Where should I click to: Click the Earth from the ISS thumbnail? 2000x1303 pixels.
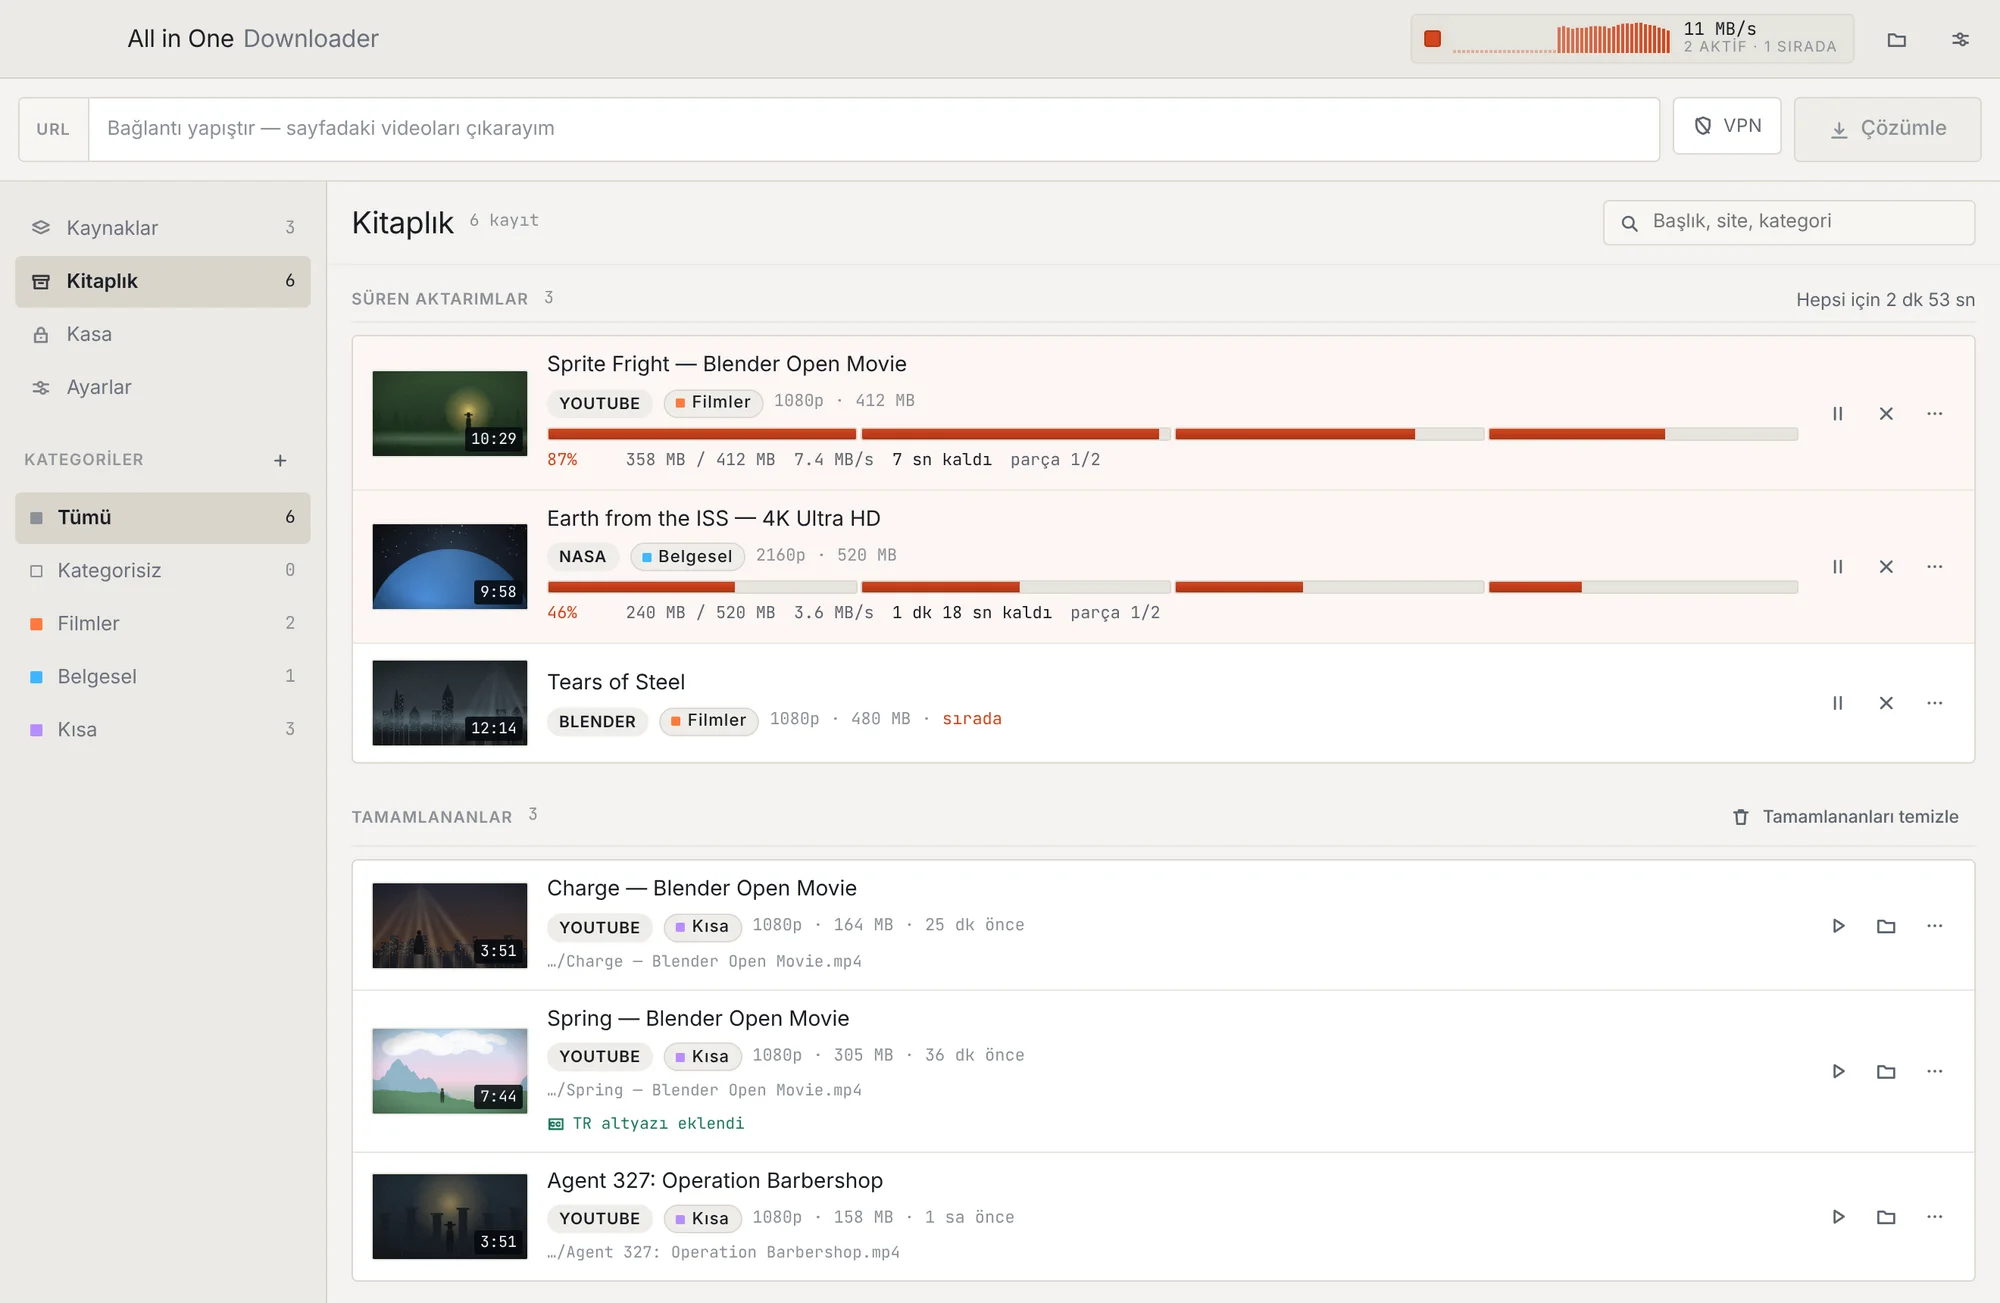[x=450, y=567]
